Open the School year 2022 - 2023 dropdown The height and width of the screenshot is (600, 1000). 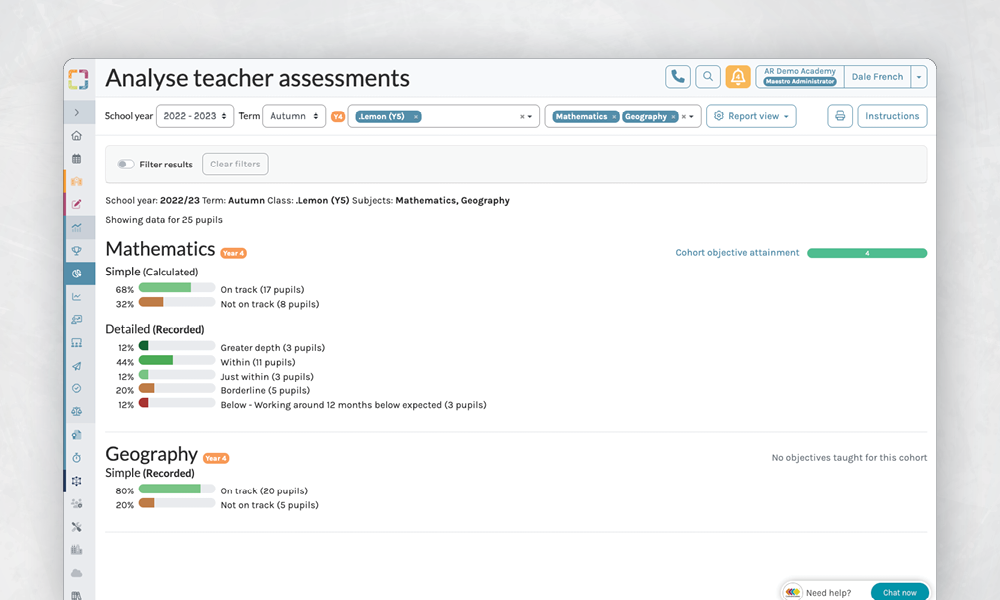click(x=196, y=116)
